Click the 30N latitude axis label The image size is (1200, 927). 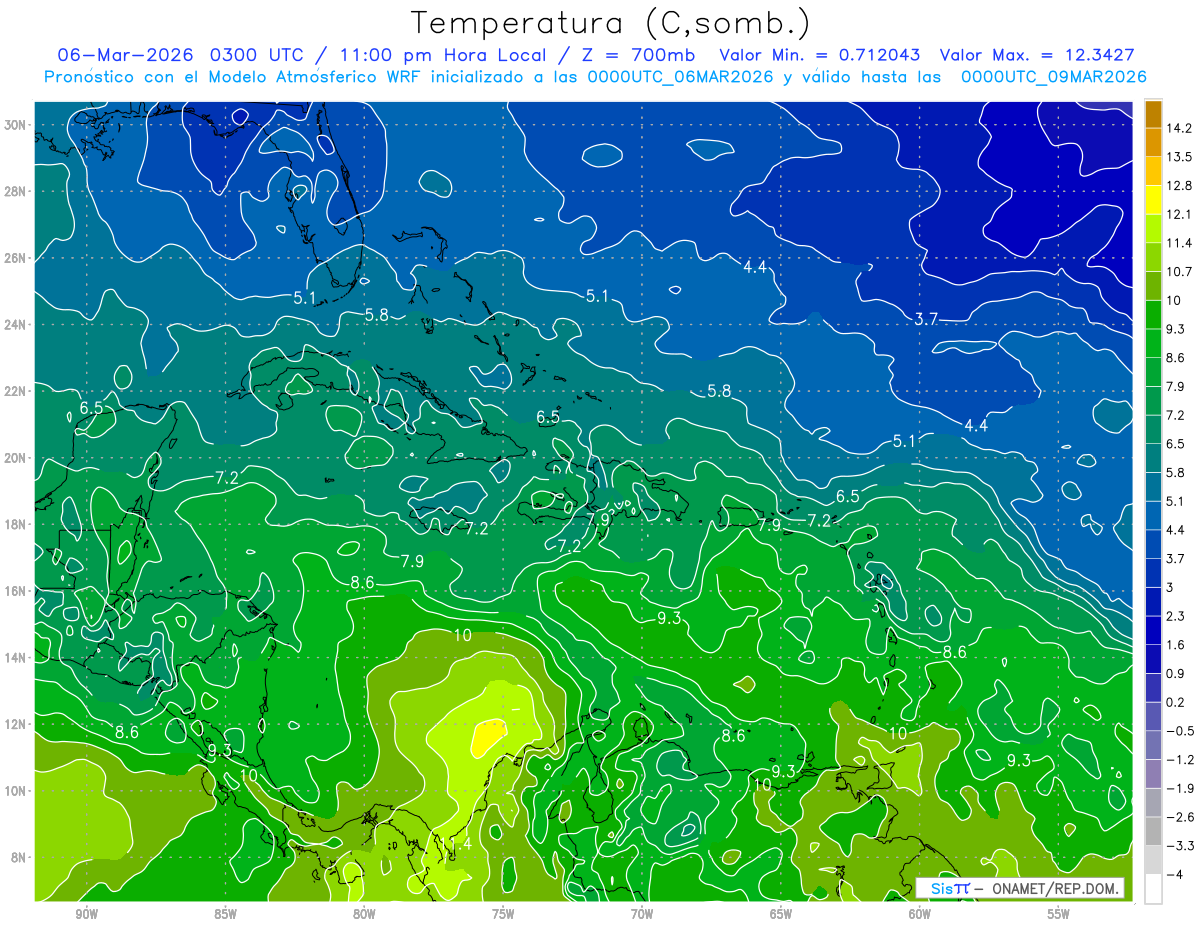click(x=17, y=125)
